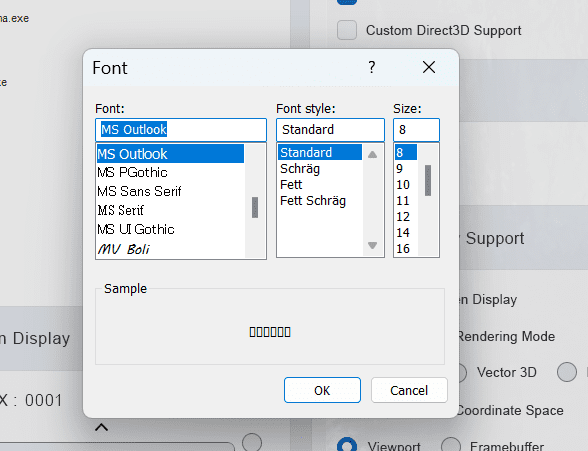Click the font style list down arrow
This screenshot has height=451, width=588.
point(372,246)
